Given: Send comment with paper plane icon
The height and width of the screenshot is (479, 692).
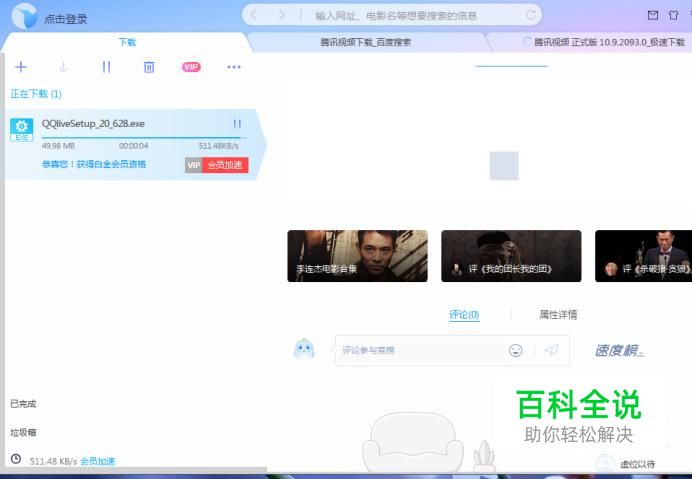Looking at the screenshot, I should (552, 350).
